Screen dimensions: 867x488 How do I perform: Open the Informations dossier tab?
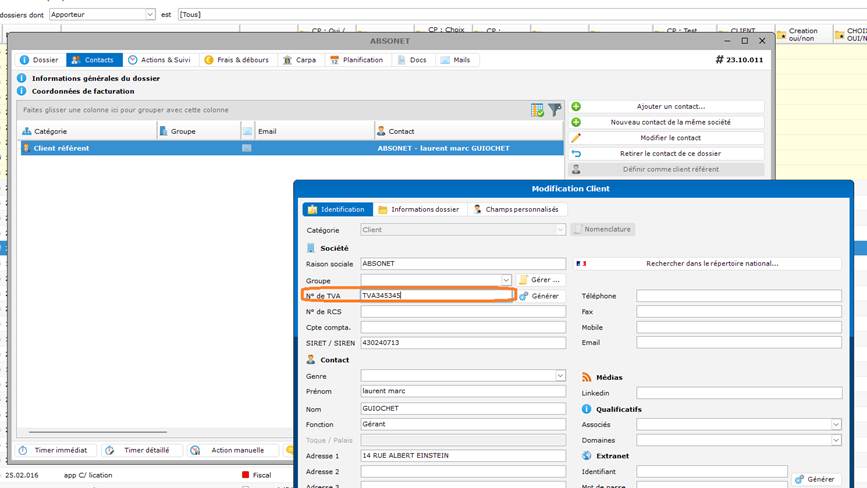click(418, 210)
